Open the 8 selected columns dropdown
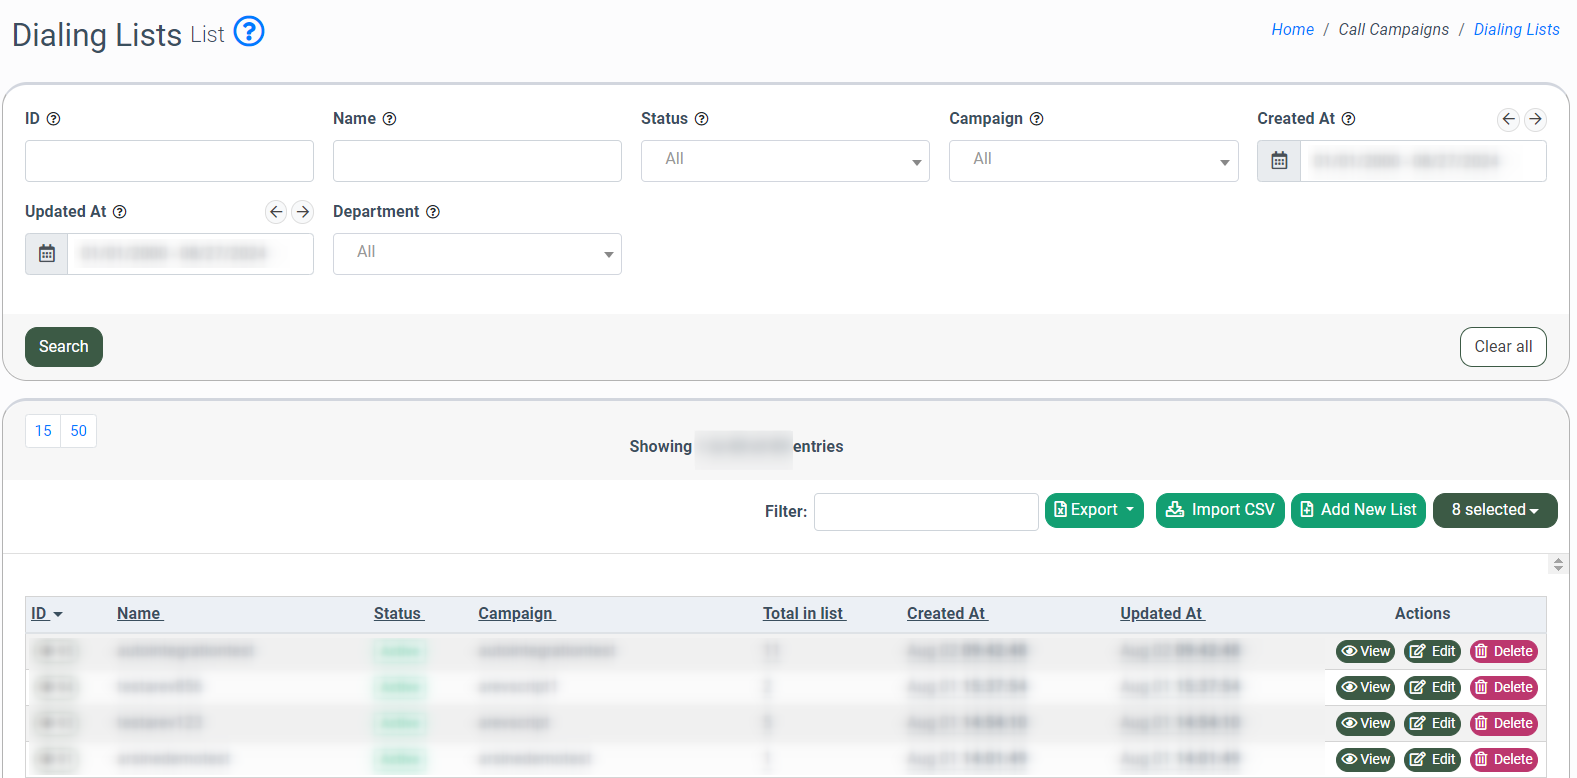The height and width of the screenshot is (778, 1577). tap(1494, 510)
